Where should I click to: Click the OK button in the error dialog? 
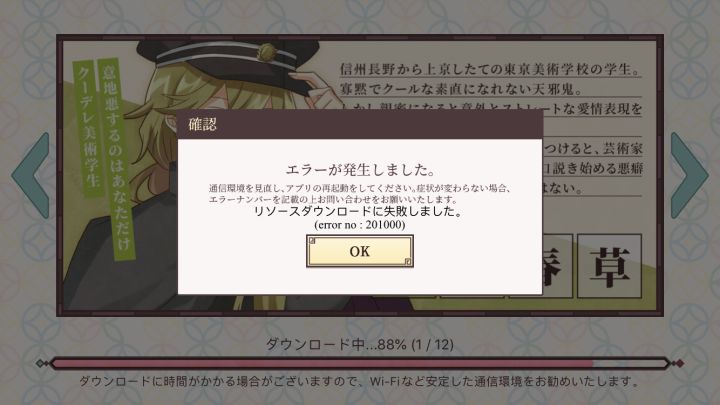[360, 251]
